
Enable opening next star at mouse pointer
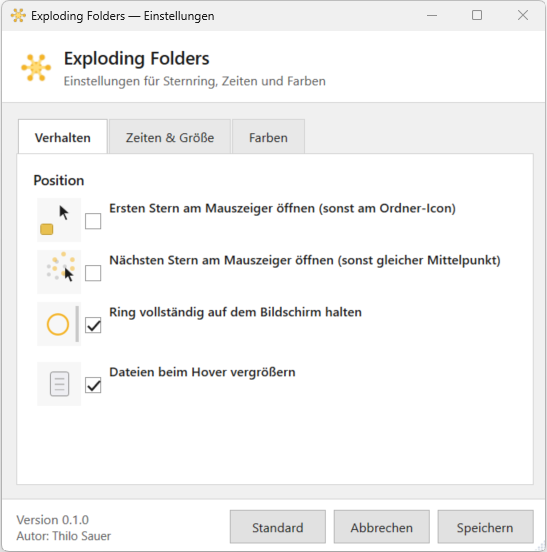[93, 273]
